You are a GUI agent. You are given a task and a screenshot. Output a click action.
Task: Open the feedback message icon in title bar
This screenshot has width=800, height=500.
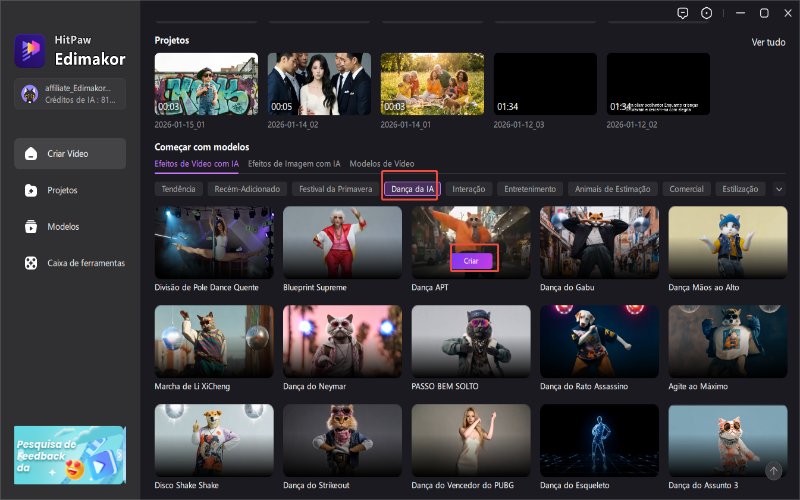(683, 13)
